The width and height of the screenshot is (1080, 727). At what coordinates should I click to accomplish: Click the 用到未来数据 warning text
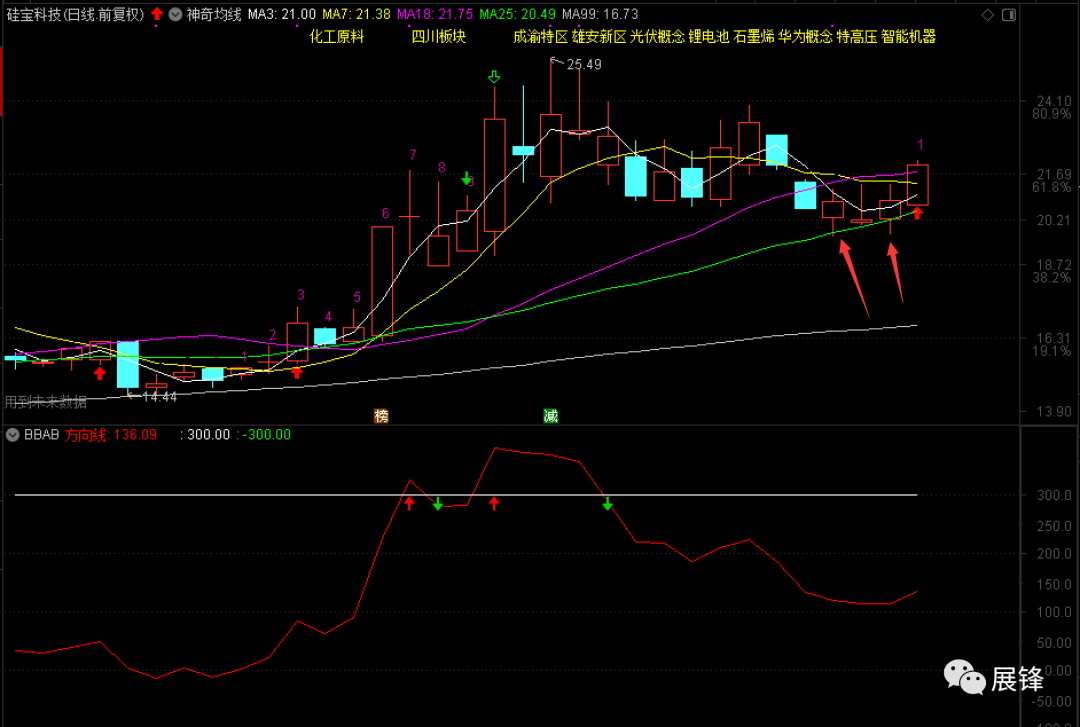tap(45, 402)
